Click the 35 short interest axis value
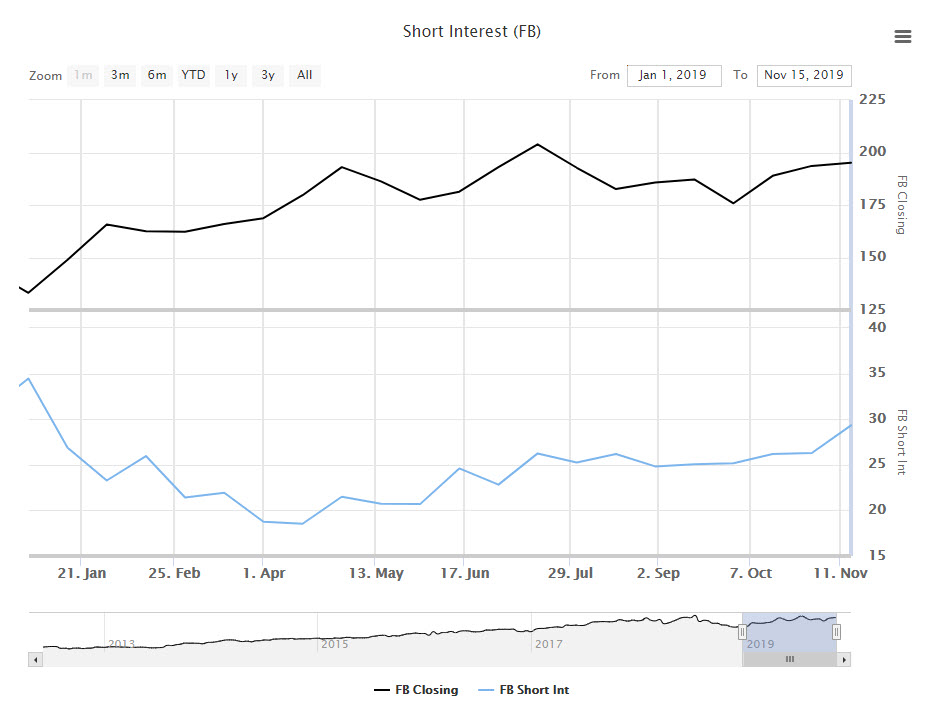 (x=877, y=373)
